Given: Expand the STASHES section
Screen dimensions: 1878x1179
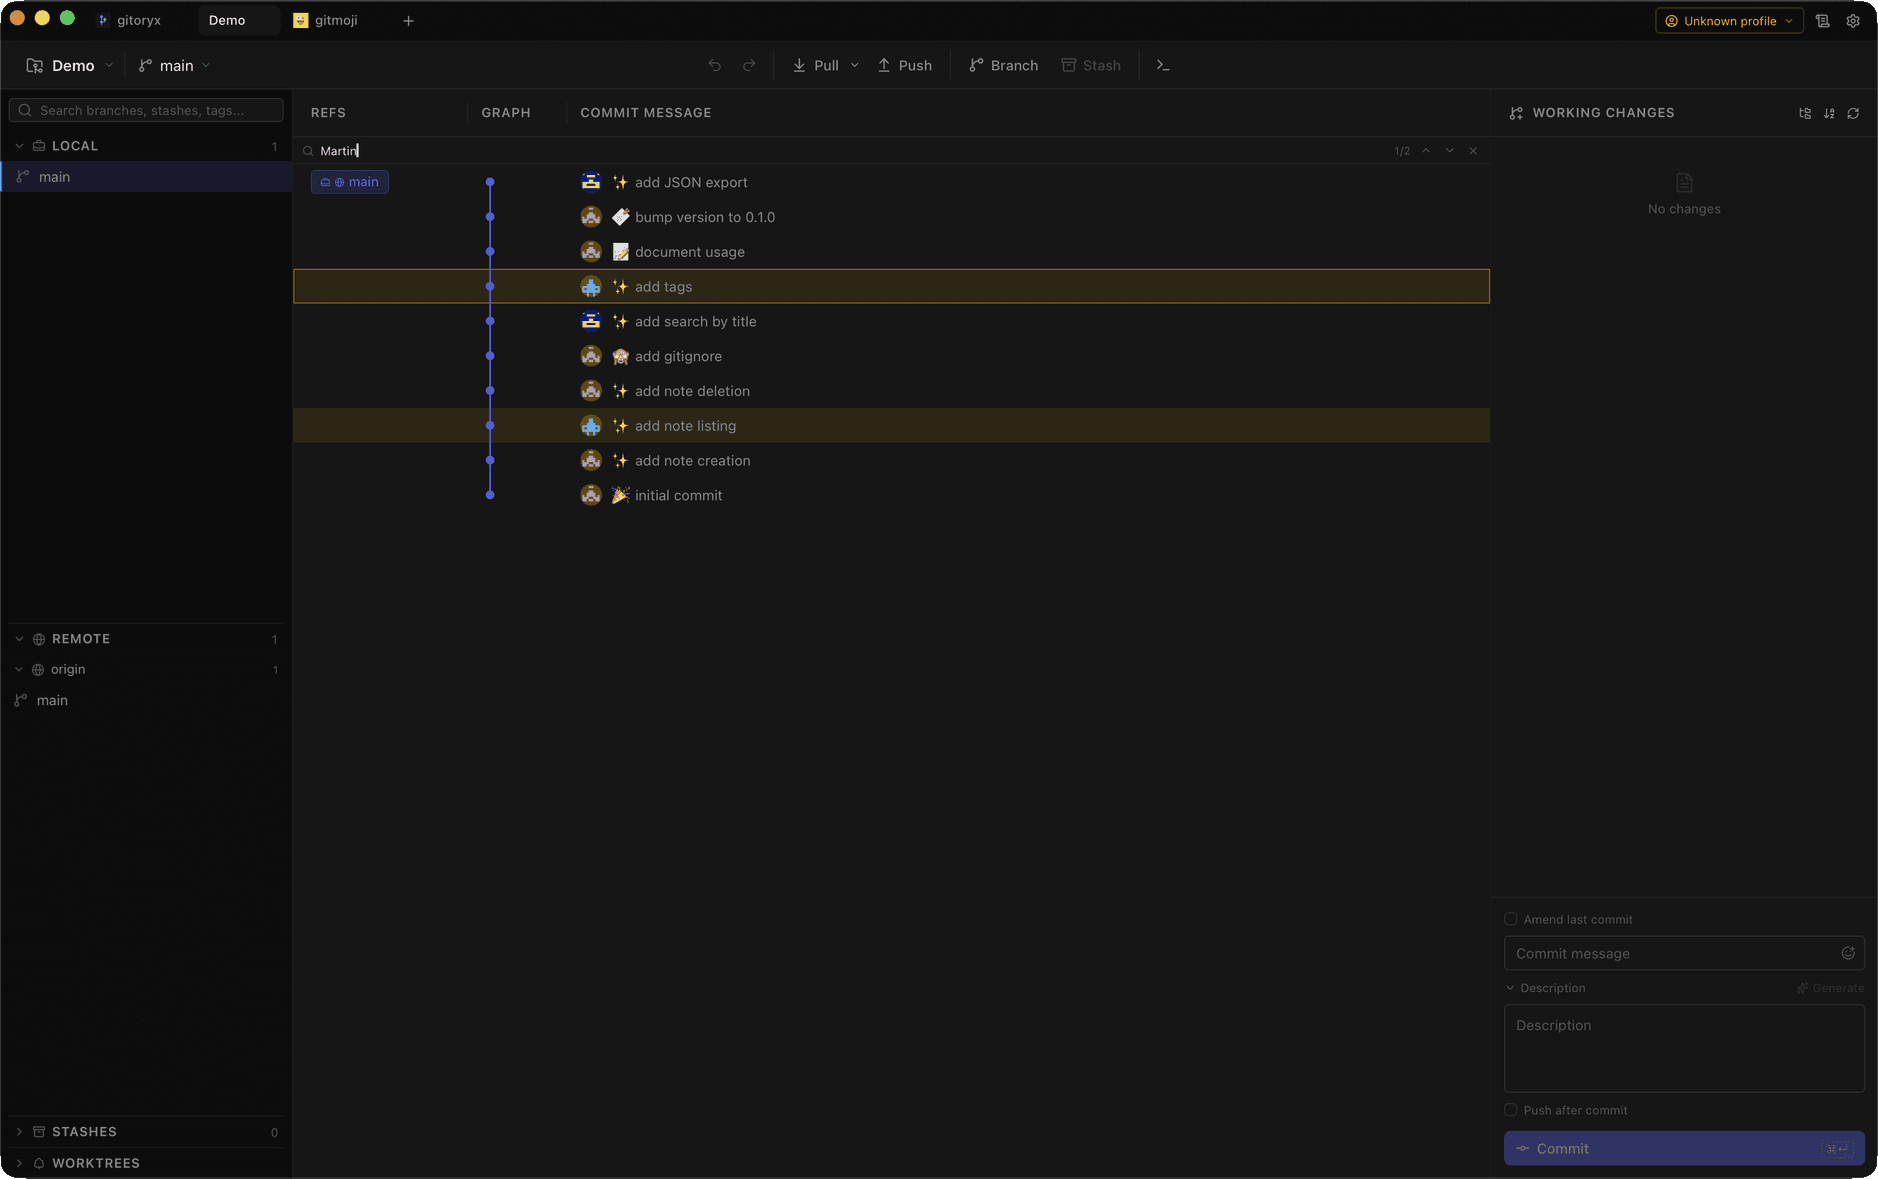Looking at the screenshot, I should 19,1132.
